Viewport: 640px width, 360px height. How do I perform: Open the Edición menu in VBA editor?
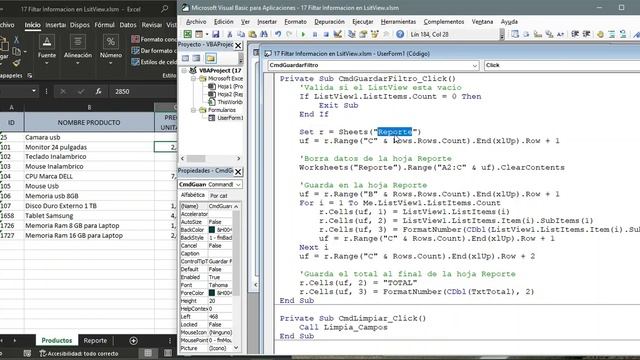tap(224, 22)
